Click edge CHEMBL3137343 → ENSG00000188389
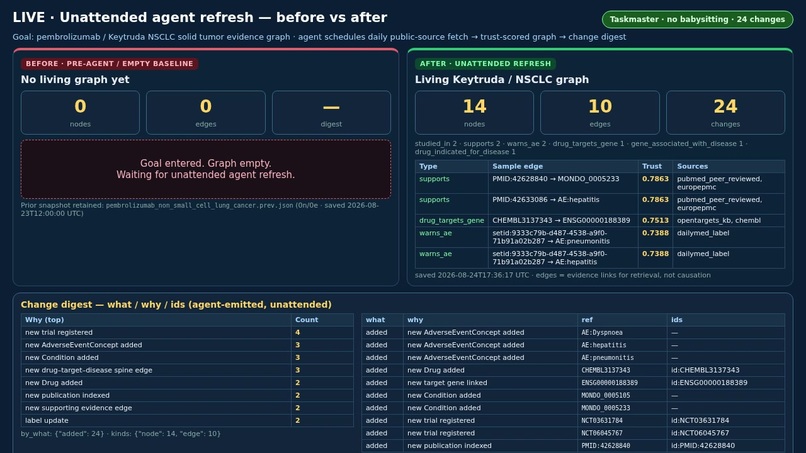 (x=561, y=220)
